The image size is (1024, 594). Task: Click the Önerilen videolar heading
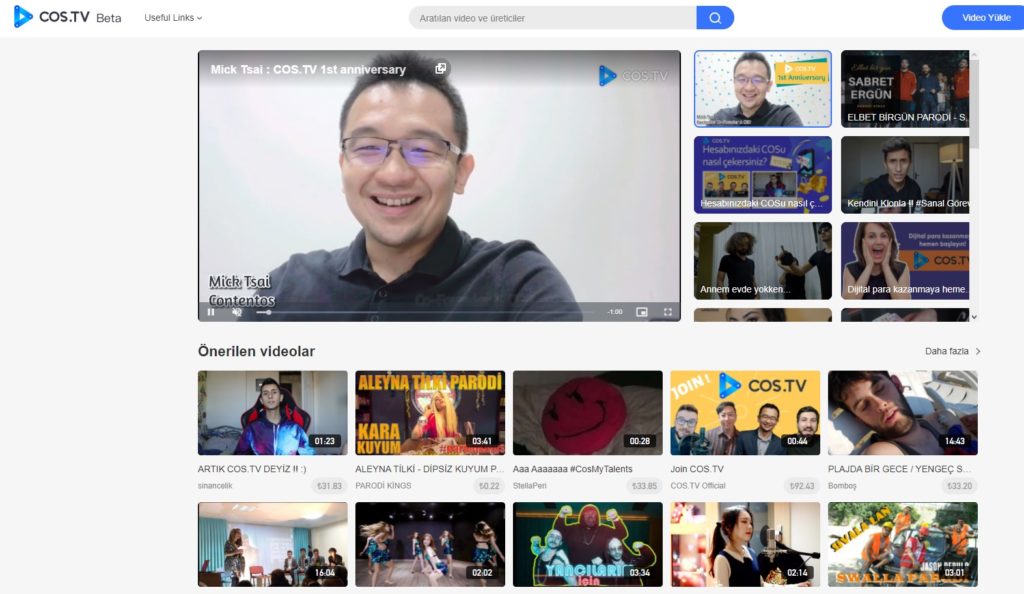click(x=256, y=351)
